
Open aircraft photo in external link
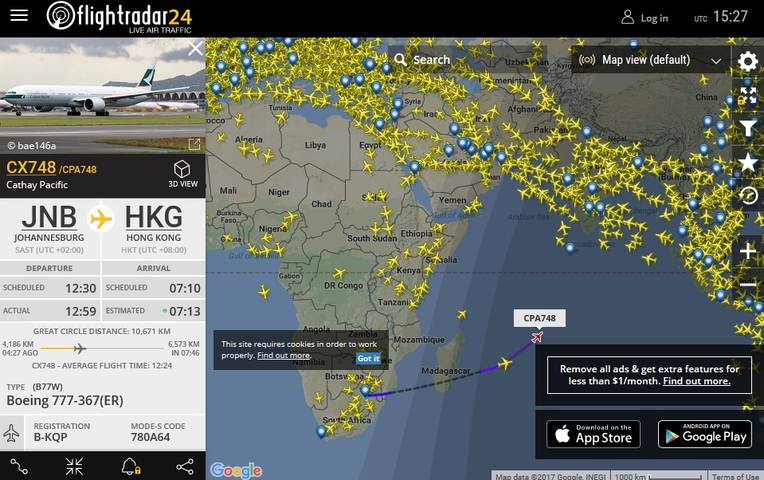(194, 144)
